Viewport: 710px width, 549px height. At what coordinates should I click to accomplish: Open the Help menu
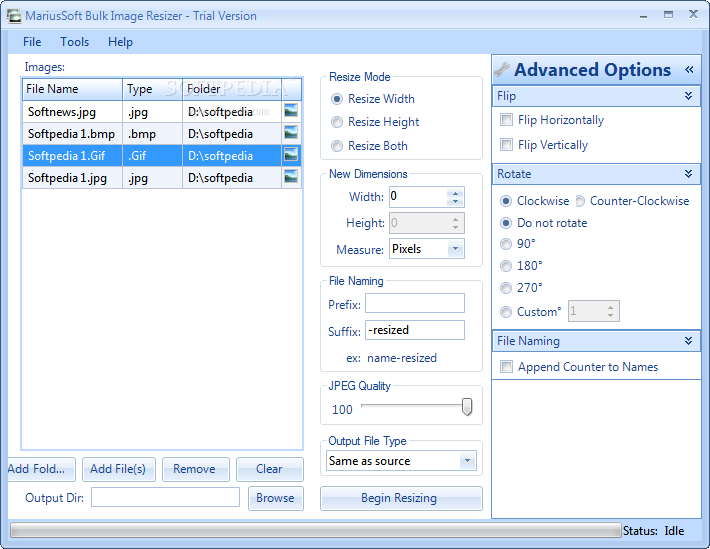[120, 42]
